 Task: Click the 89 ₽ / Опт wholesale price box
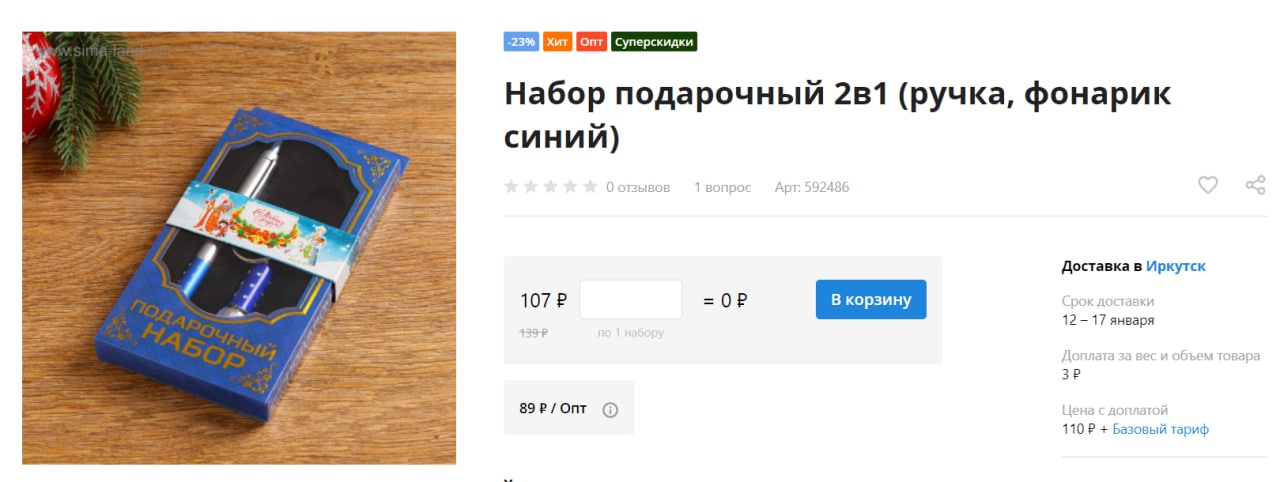pos(569,408)
